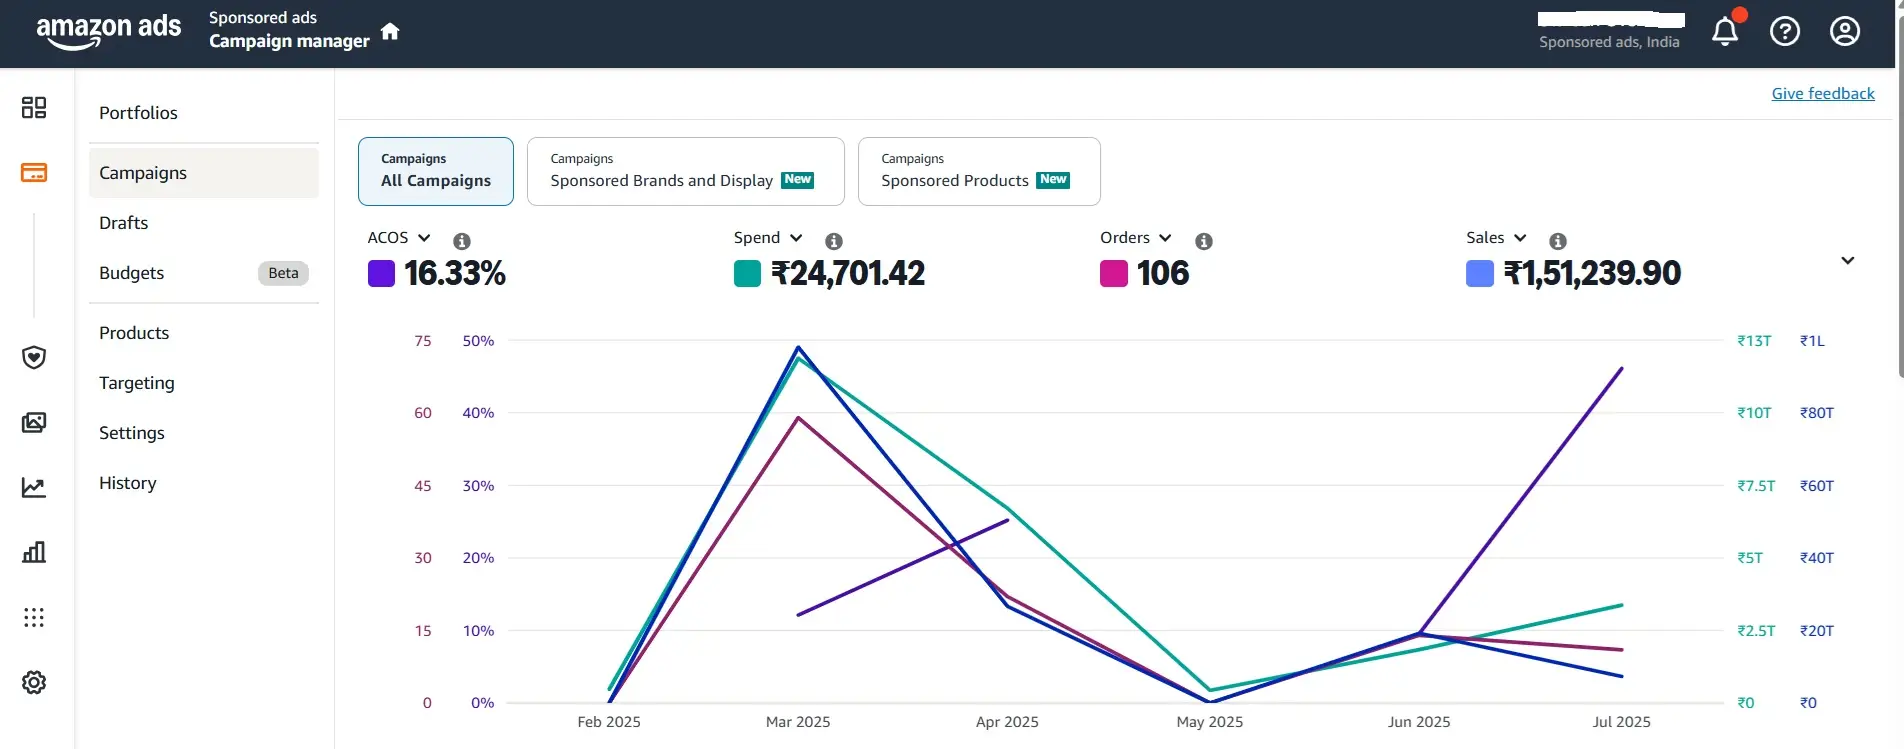Select Sponsored Brands and Display tab
1904x749 pixels.
tap(685, 172)
